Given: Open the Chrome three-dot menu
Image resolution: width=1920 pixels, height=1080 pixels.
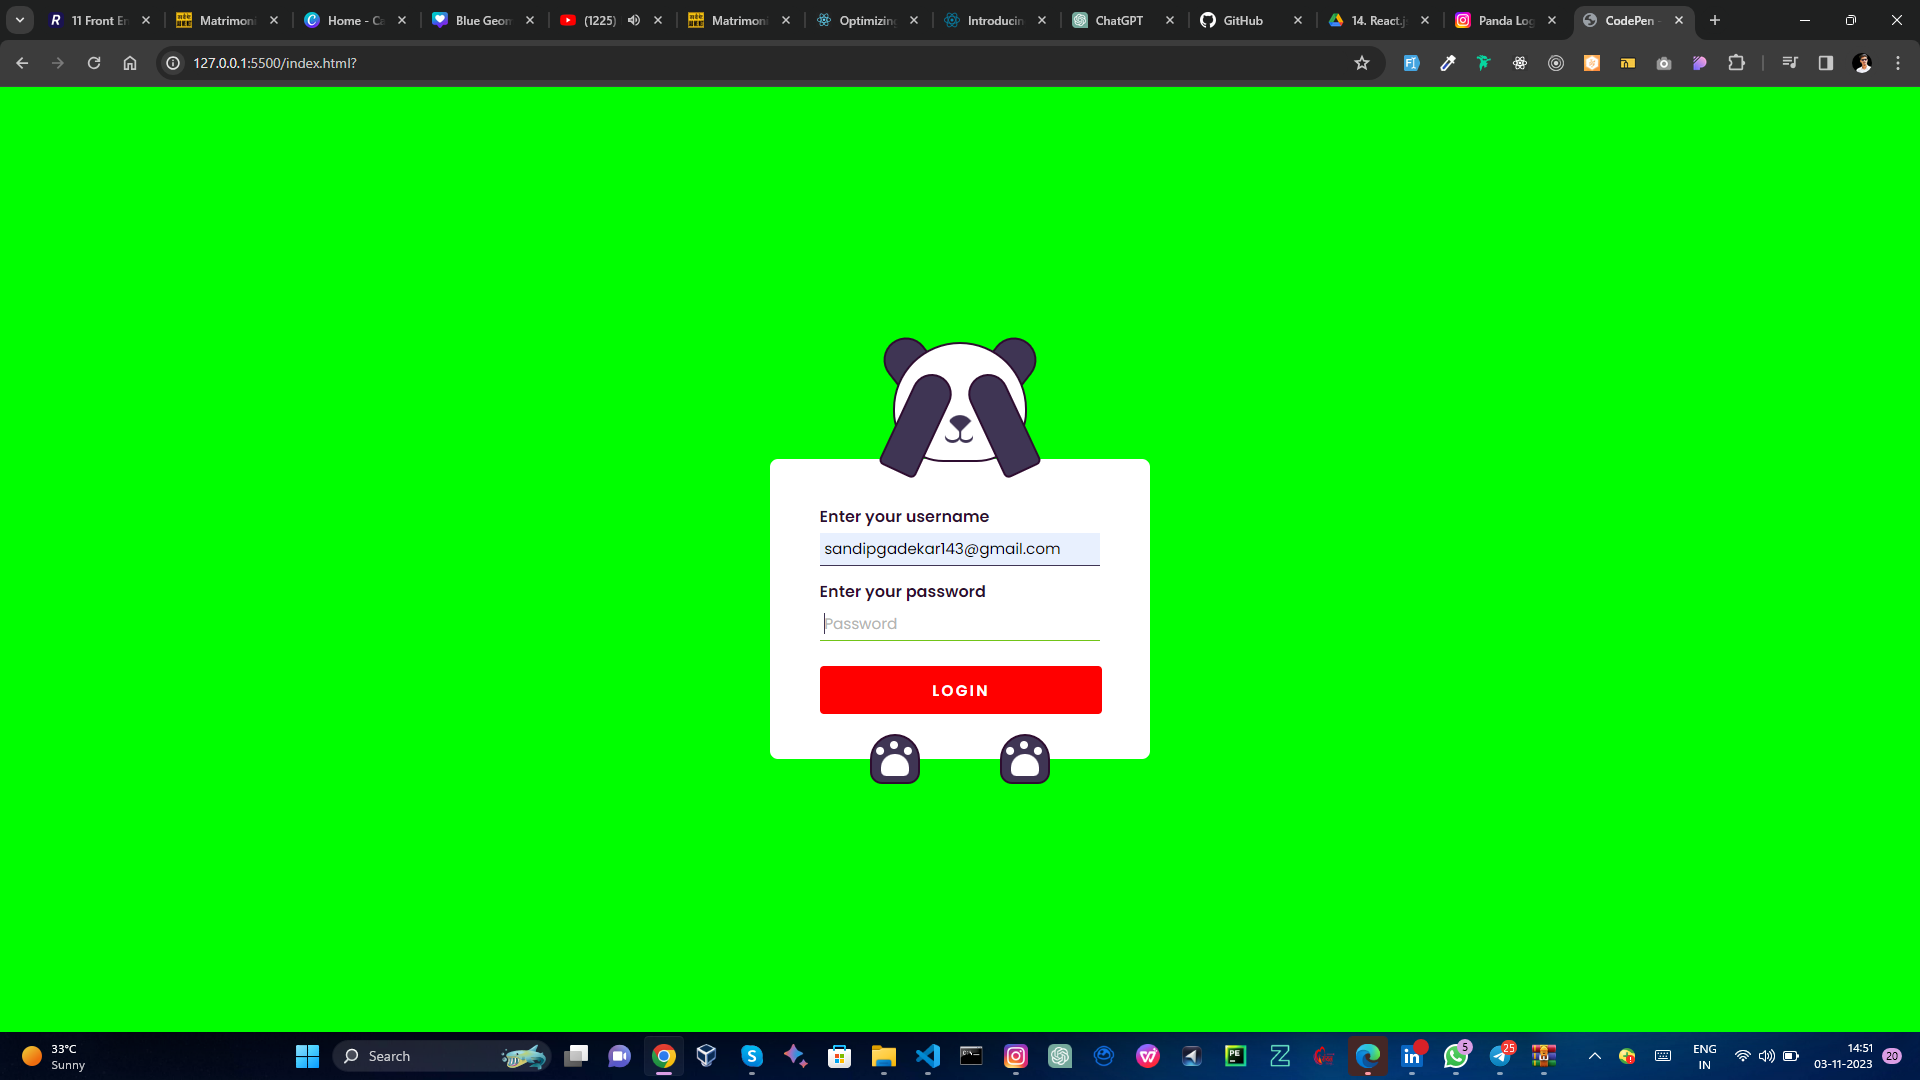Looking at the screenshot, I should click(x=1899, y=62).
